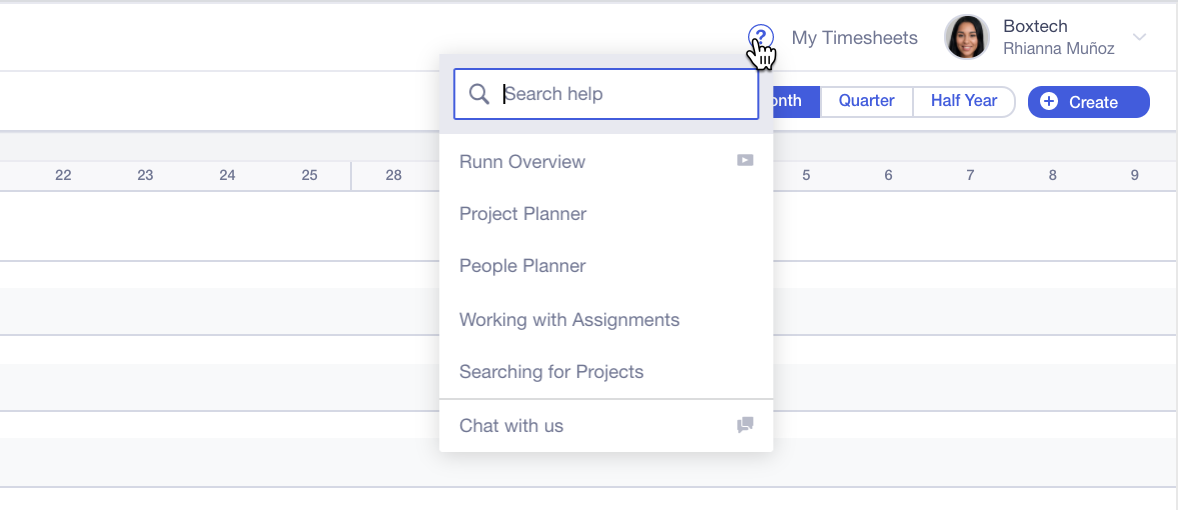Viewport: 1178px width, 510px height.
Task: Click Rhianna Muñoz profile avatar
Action: click(x=967, y=38)
